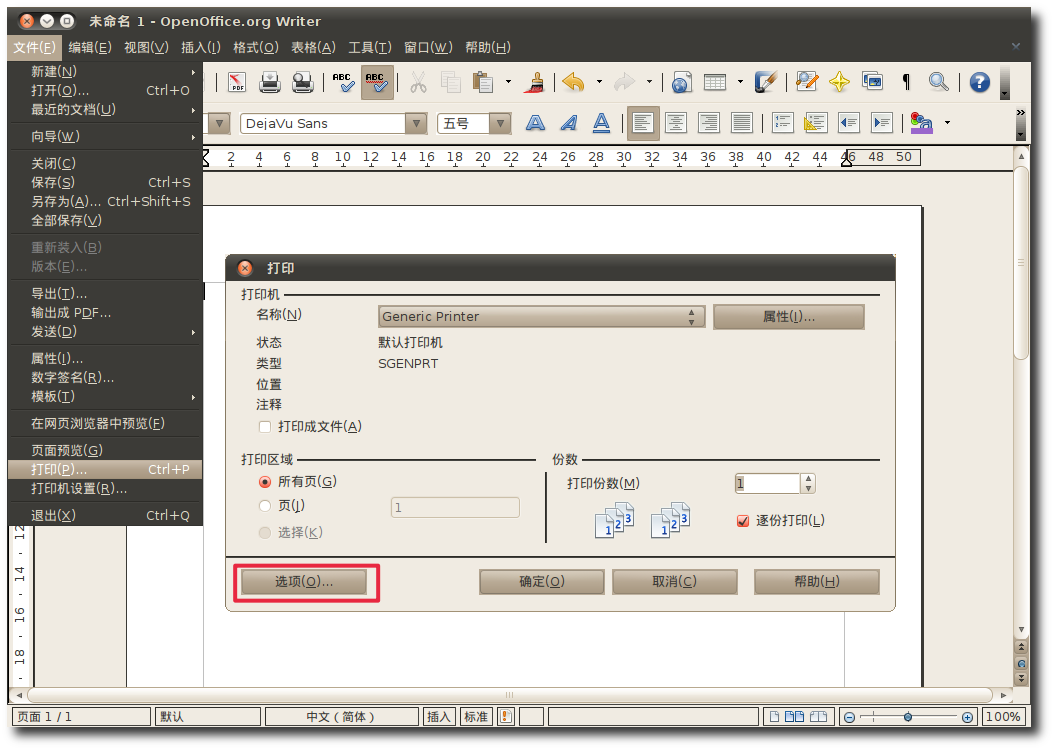Uncheck the Collate checkbox (逐份打印)
This screenshot has height=750, width=1054.
(x=743, y=521)
